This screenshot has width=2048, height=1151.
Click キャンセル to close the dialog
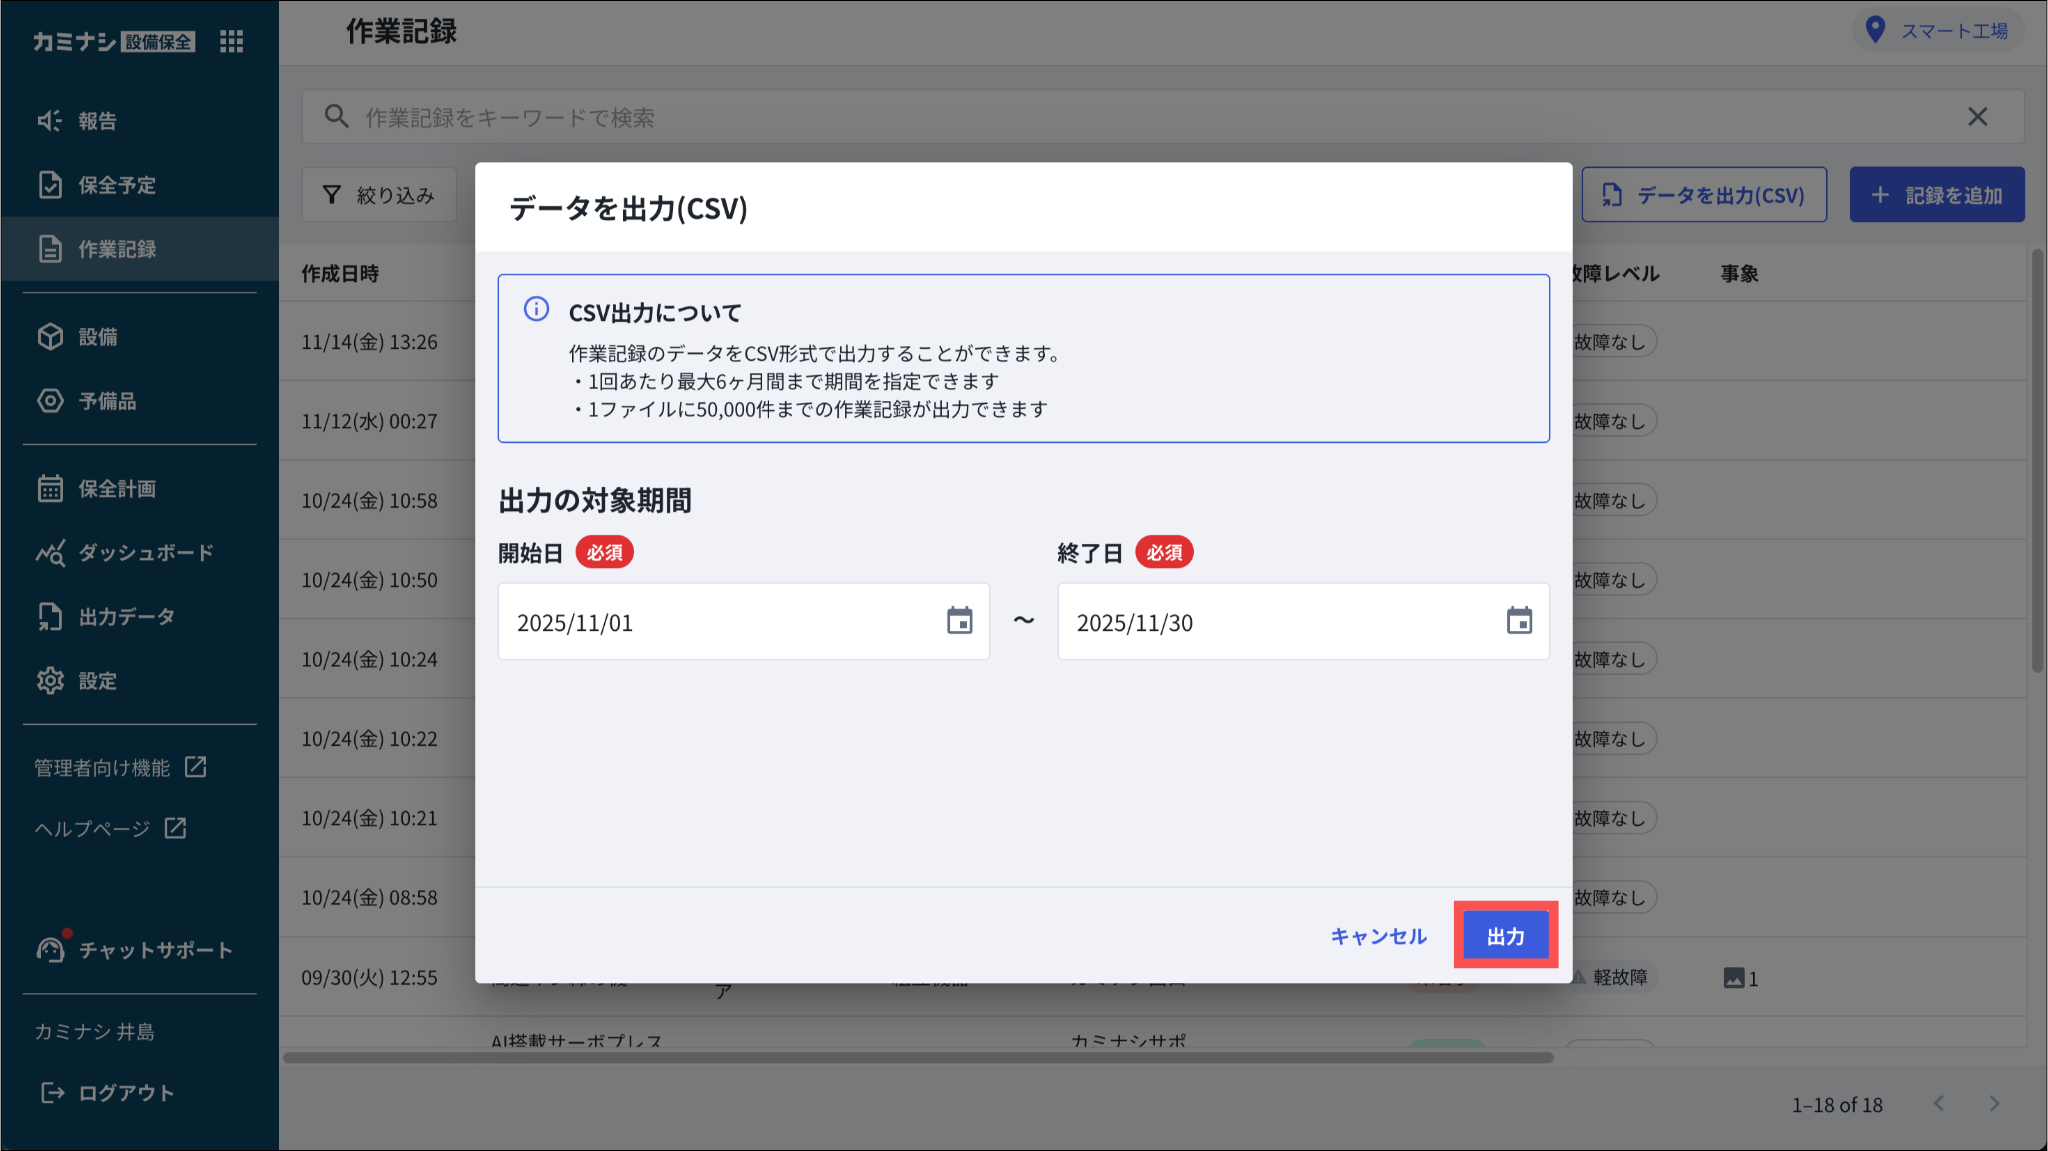pos(1378,936)
